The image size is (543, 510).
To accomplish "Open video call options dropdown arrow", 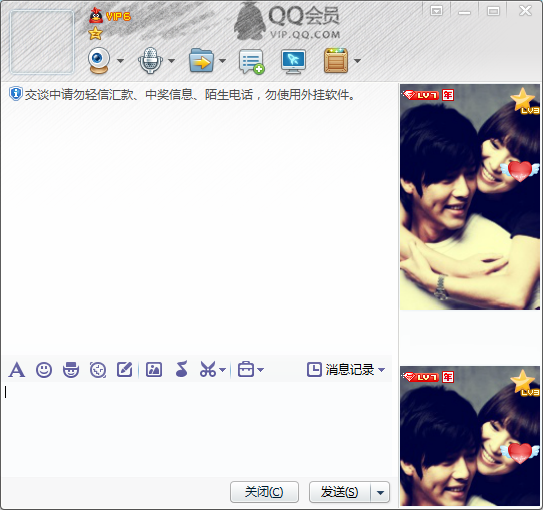I will point(120,61).
